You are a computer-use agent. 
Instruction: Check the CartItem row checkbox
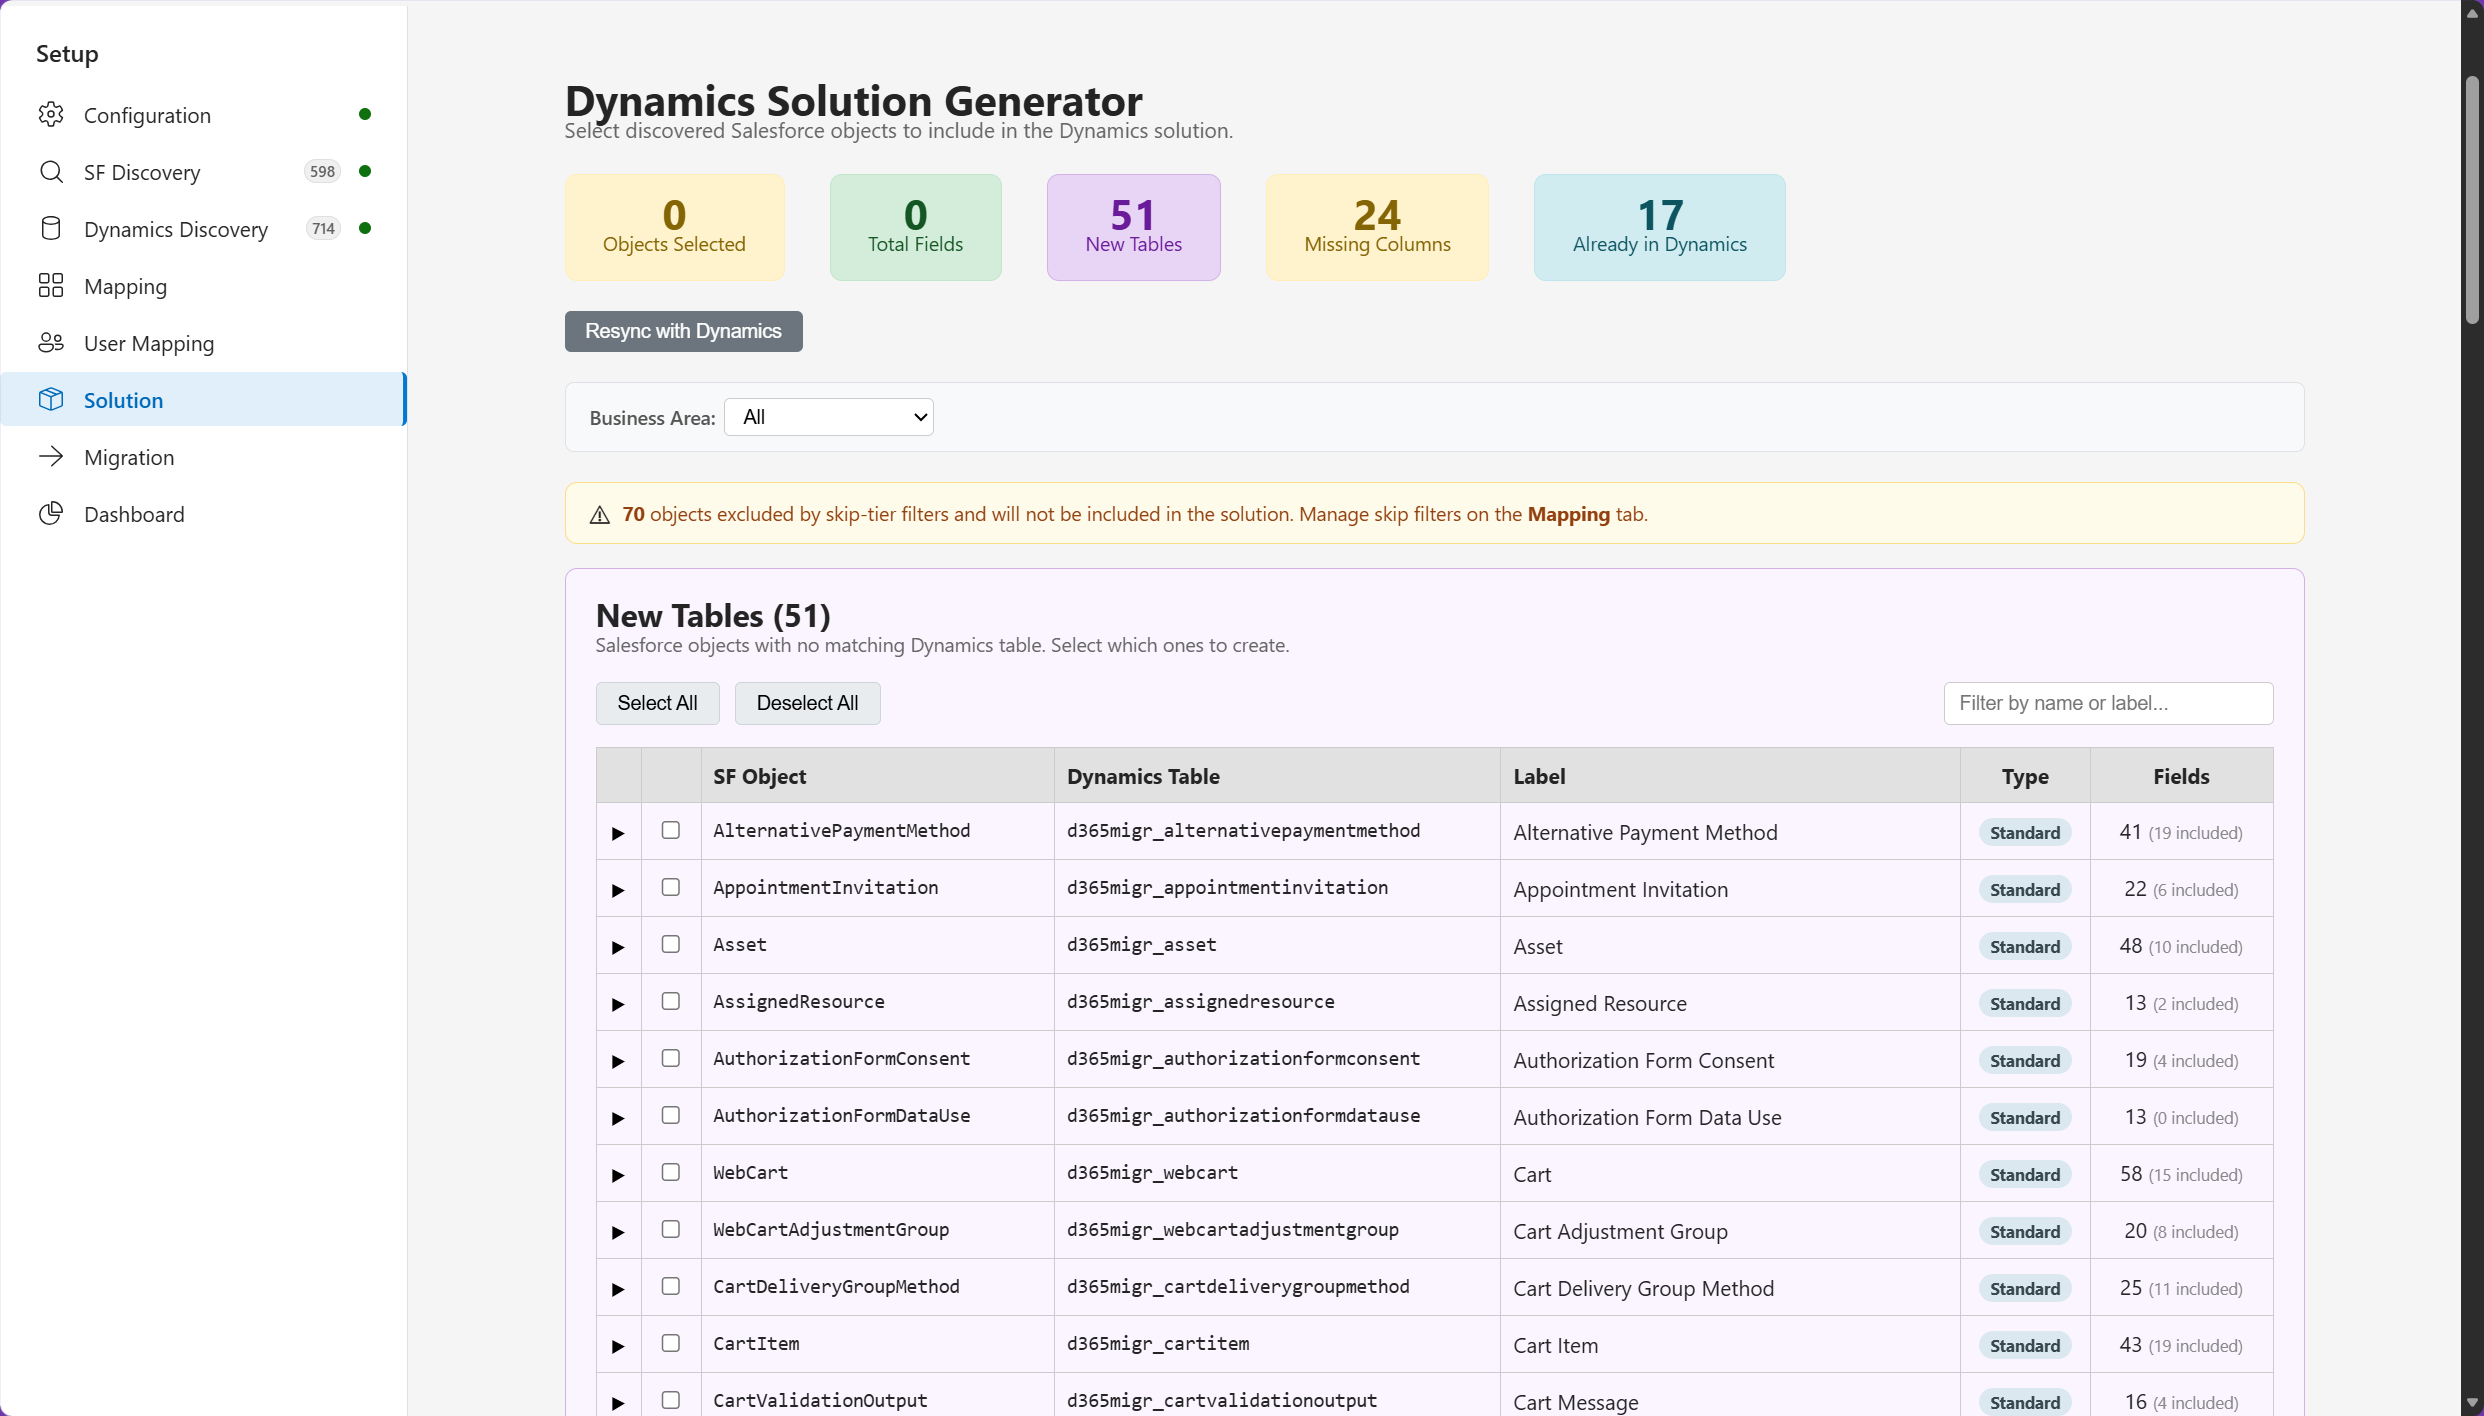pyautogui.click(x=671, y=1344)
